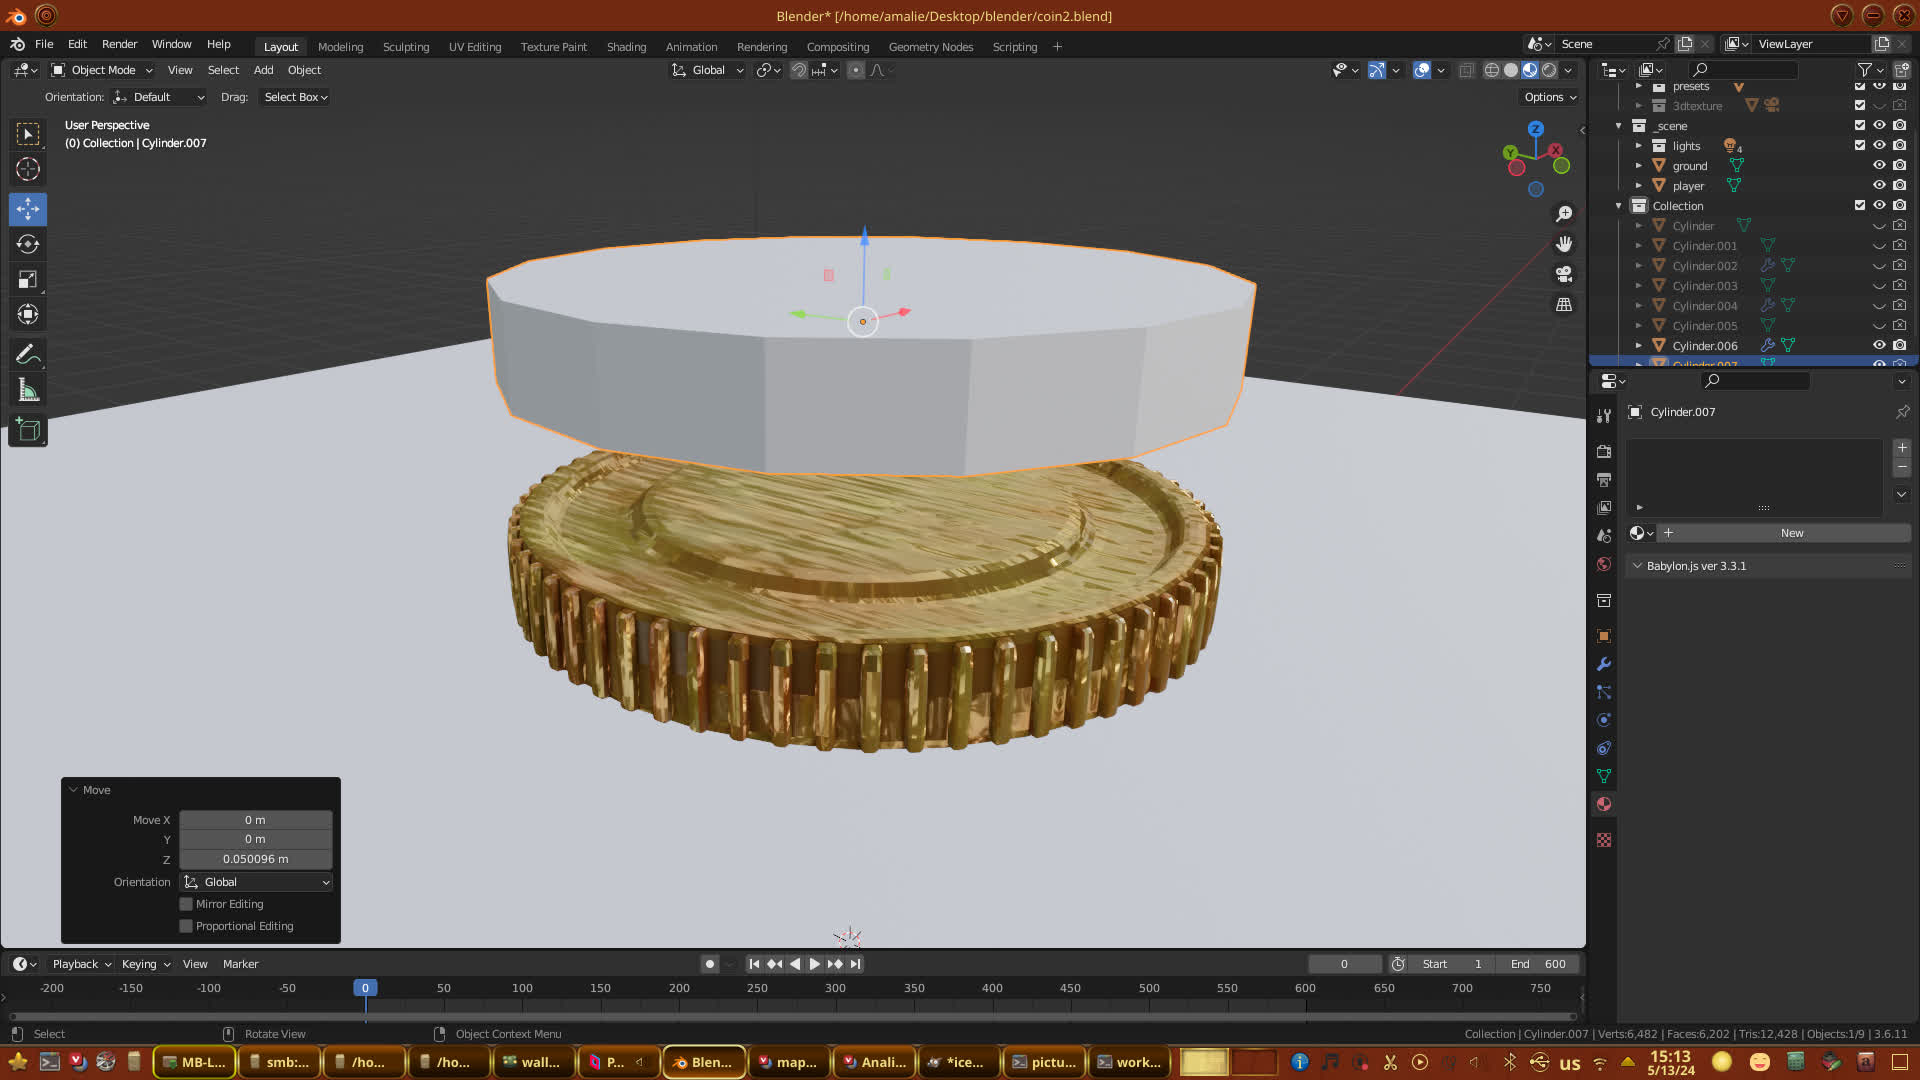Activate the Annotate pencil tool
Screen dimensions: 1920x1080
pos(28,354)
